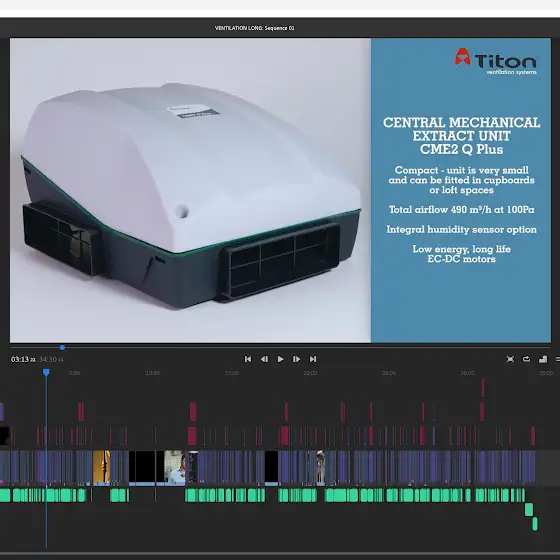Jump to the sequence end with the skip-forward icon
This screenshot has width=560, height=560.
tap(313, 359)
